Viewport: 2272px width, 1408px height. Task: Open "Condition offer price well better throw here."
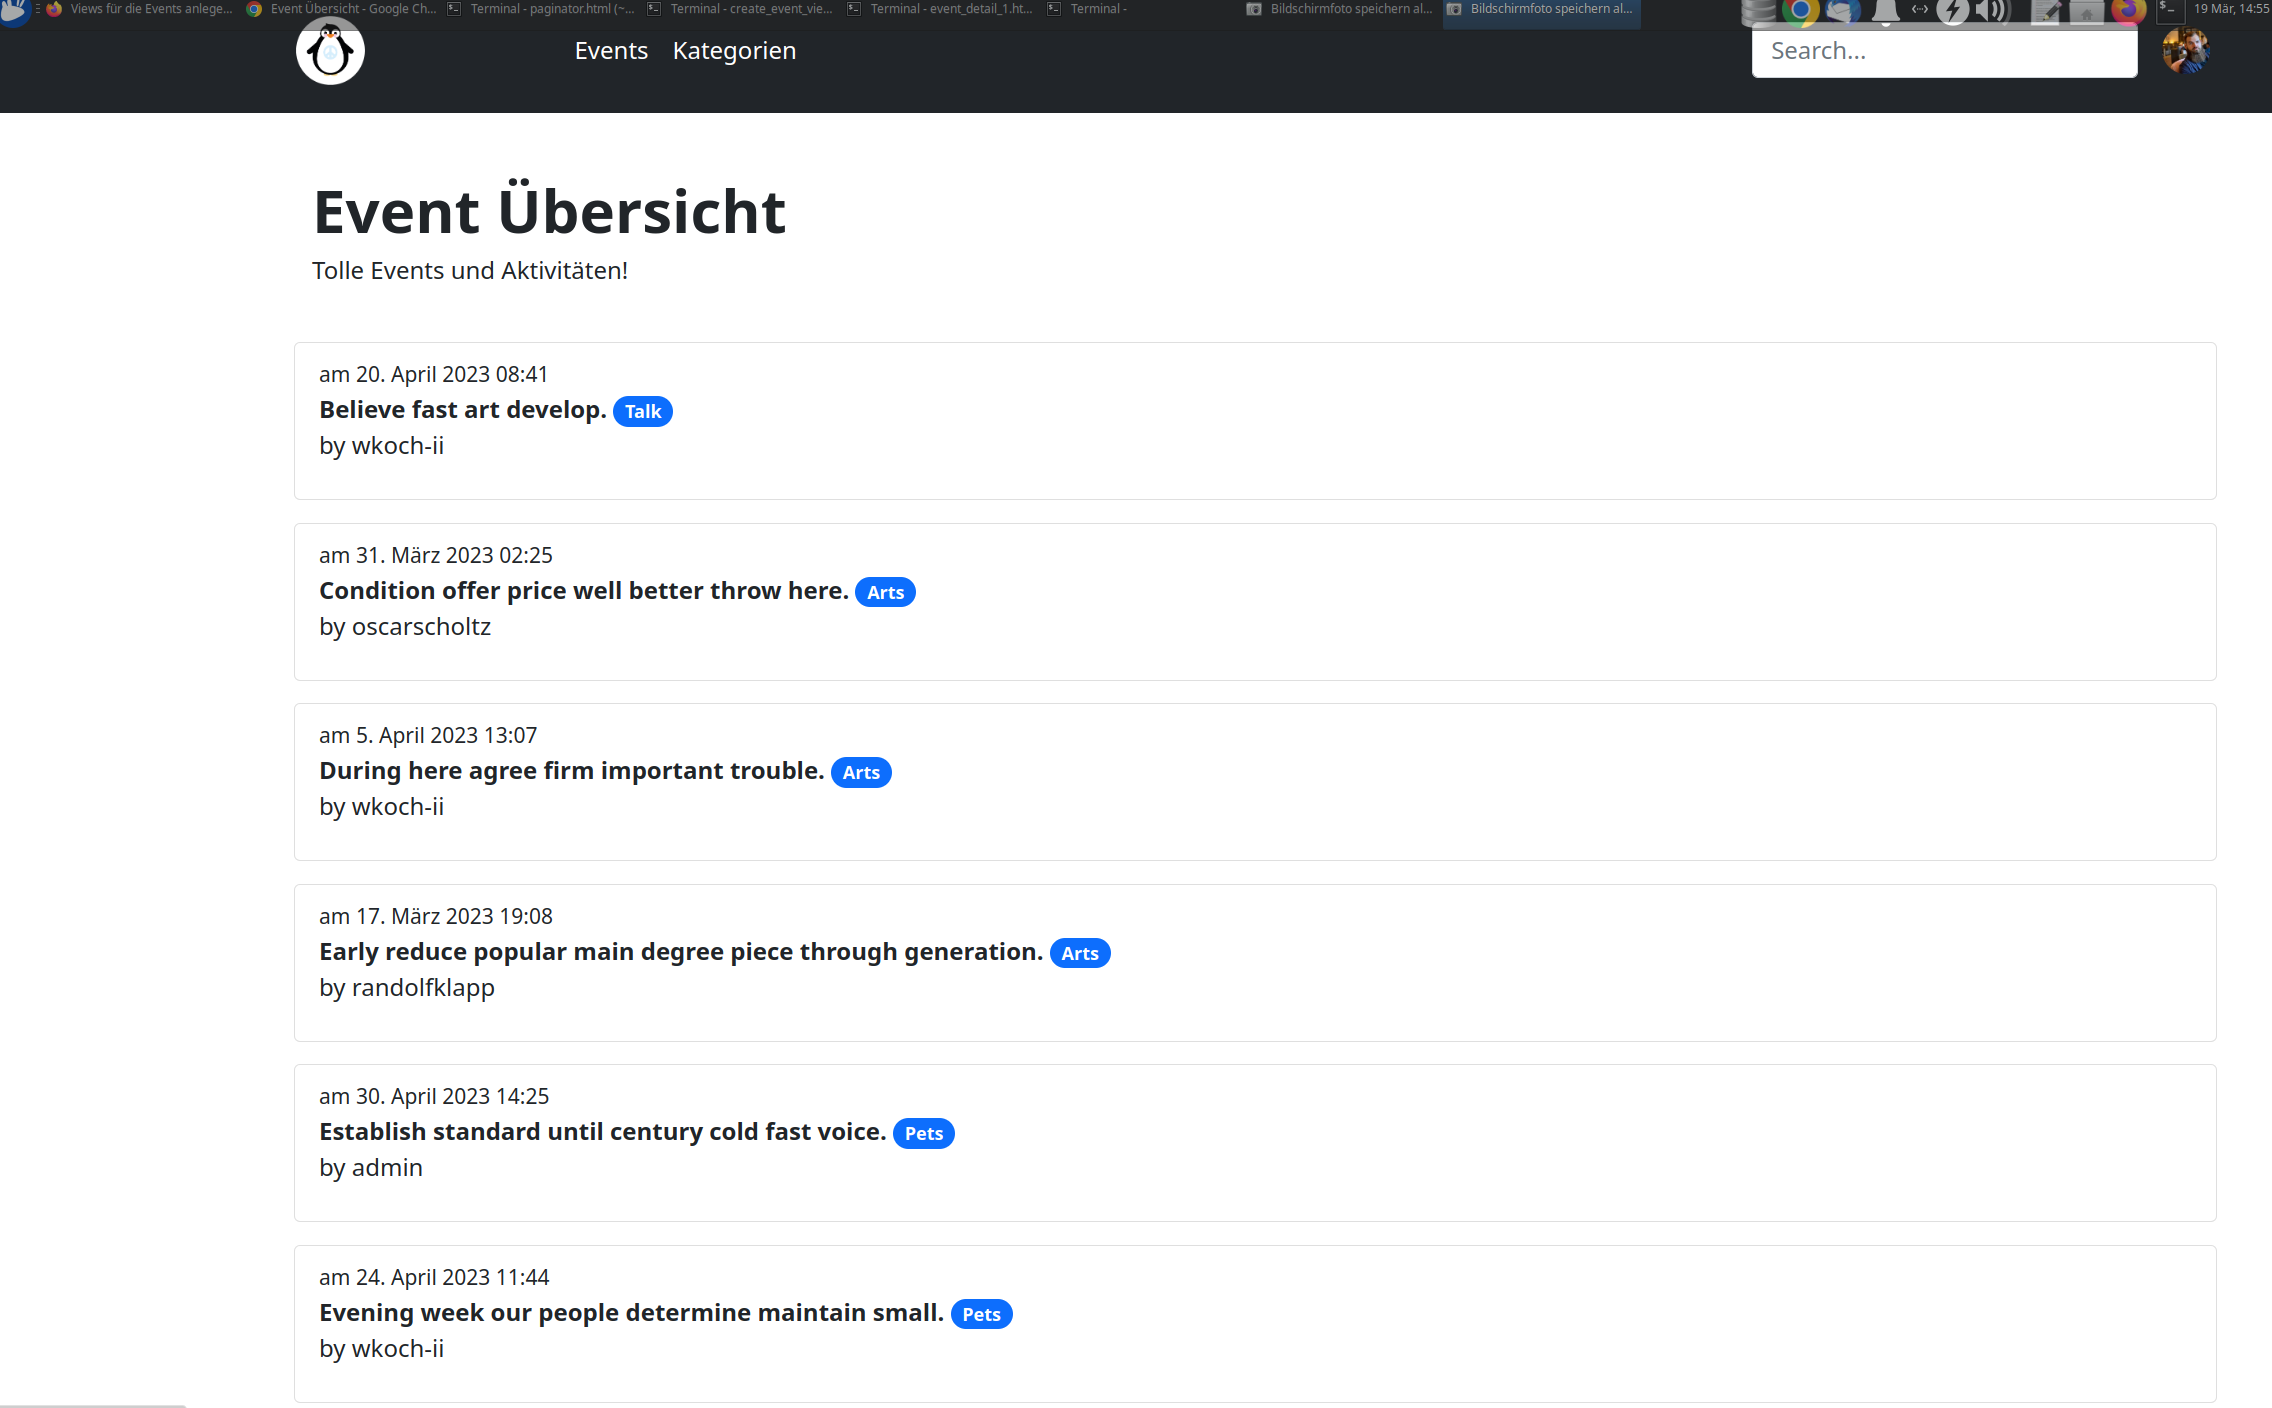click(x=583, y=591)
